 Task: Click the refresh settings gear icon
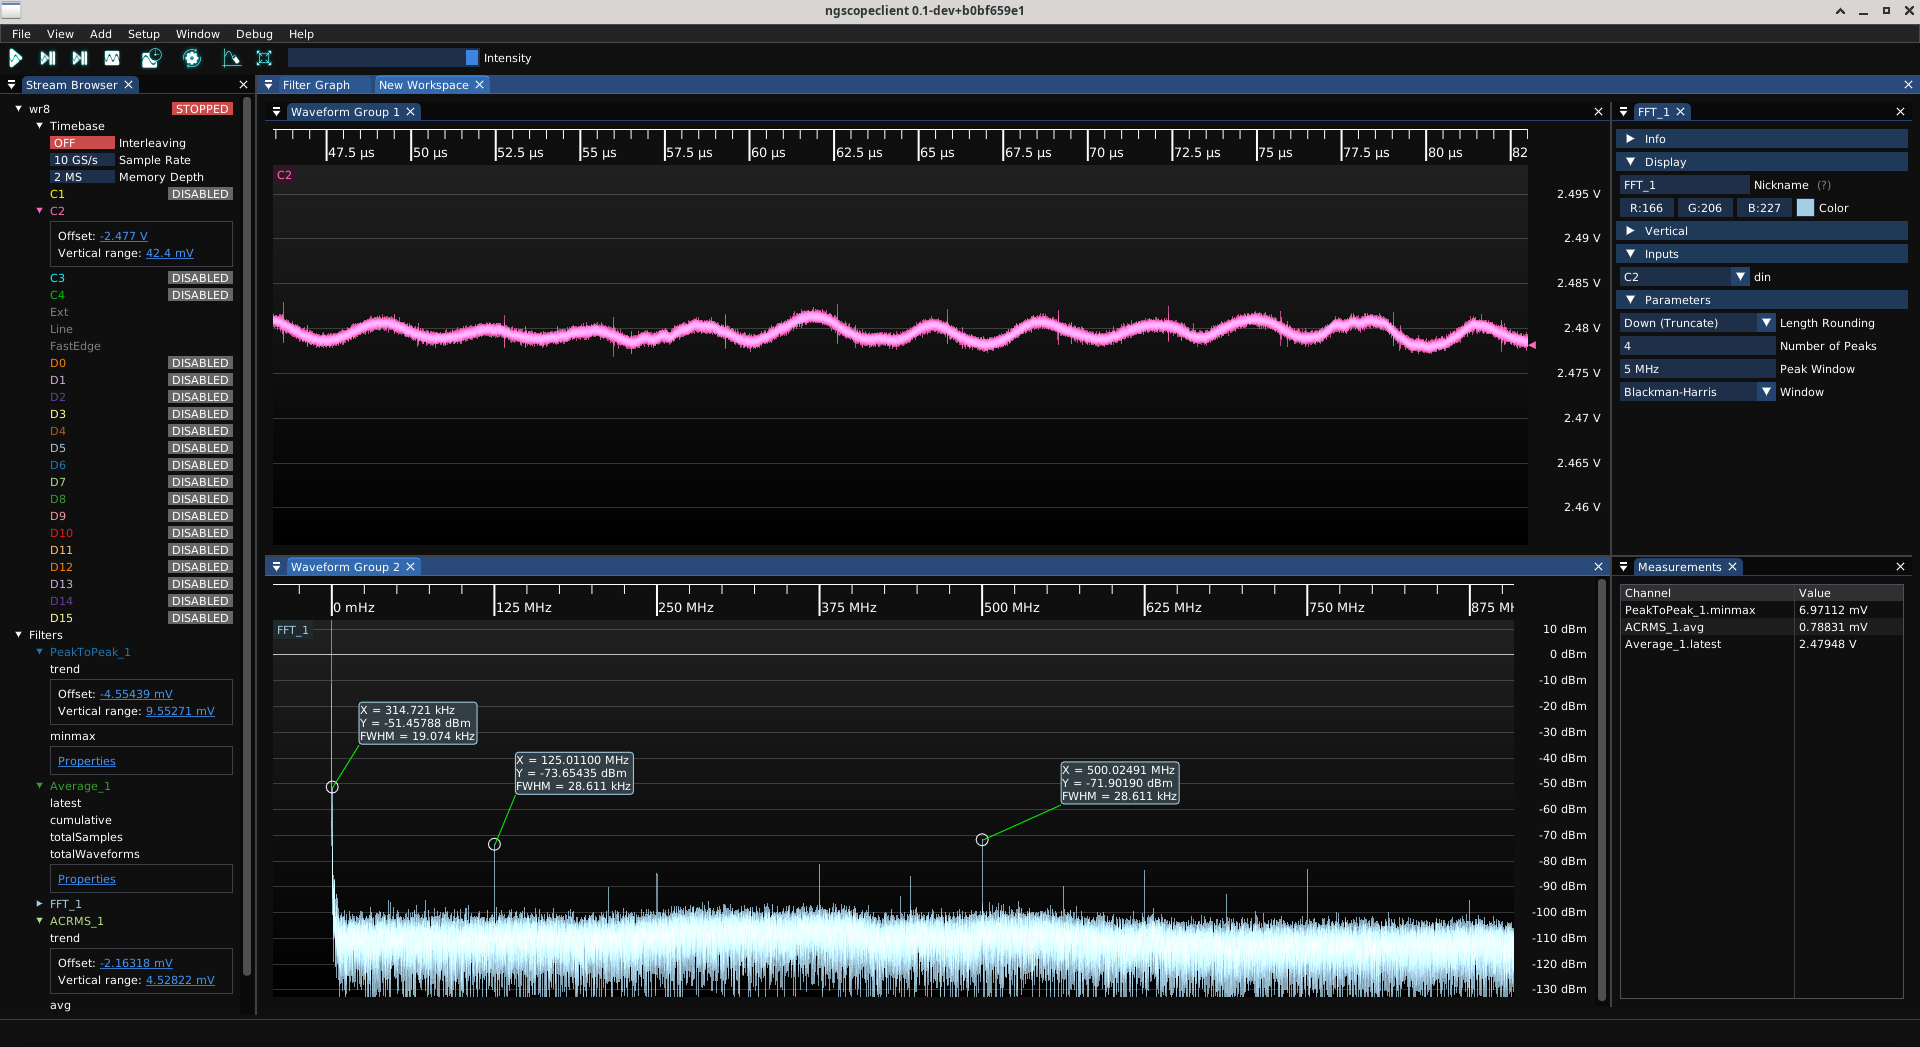192,58
